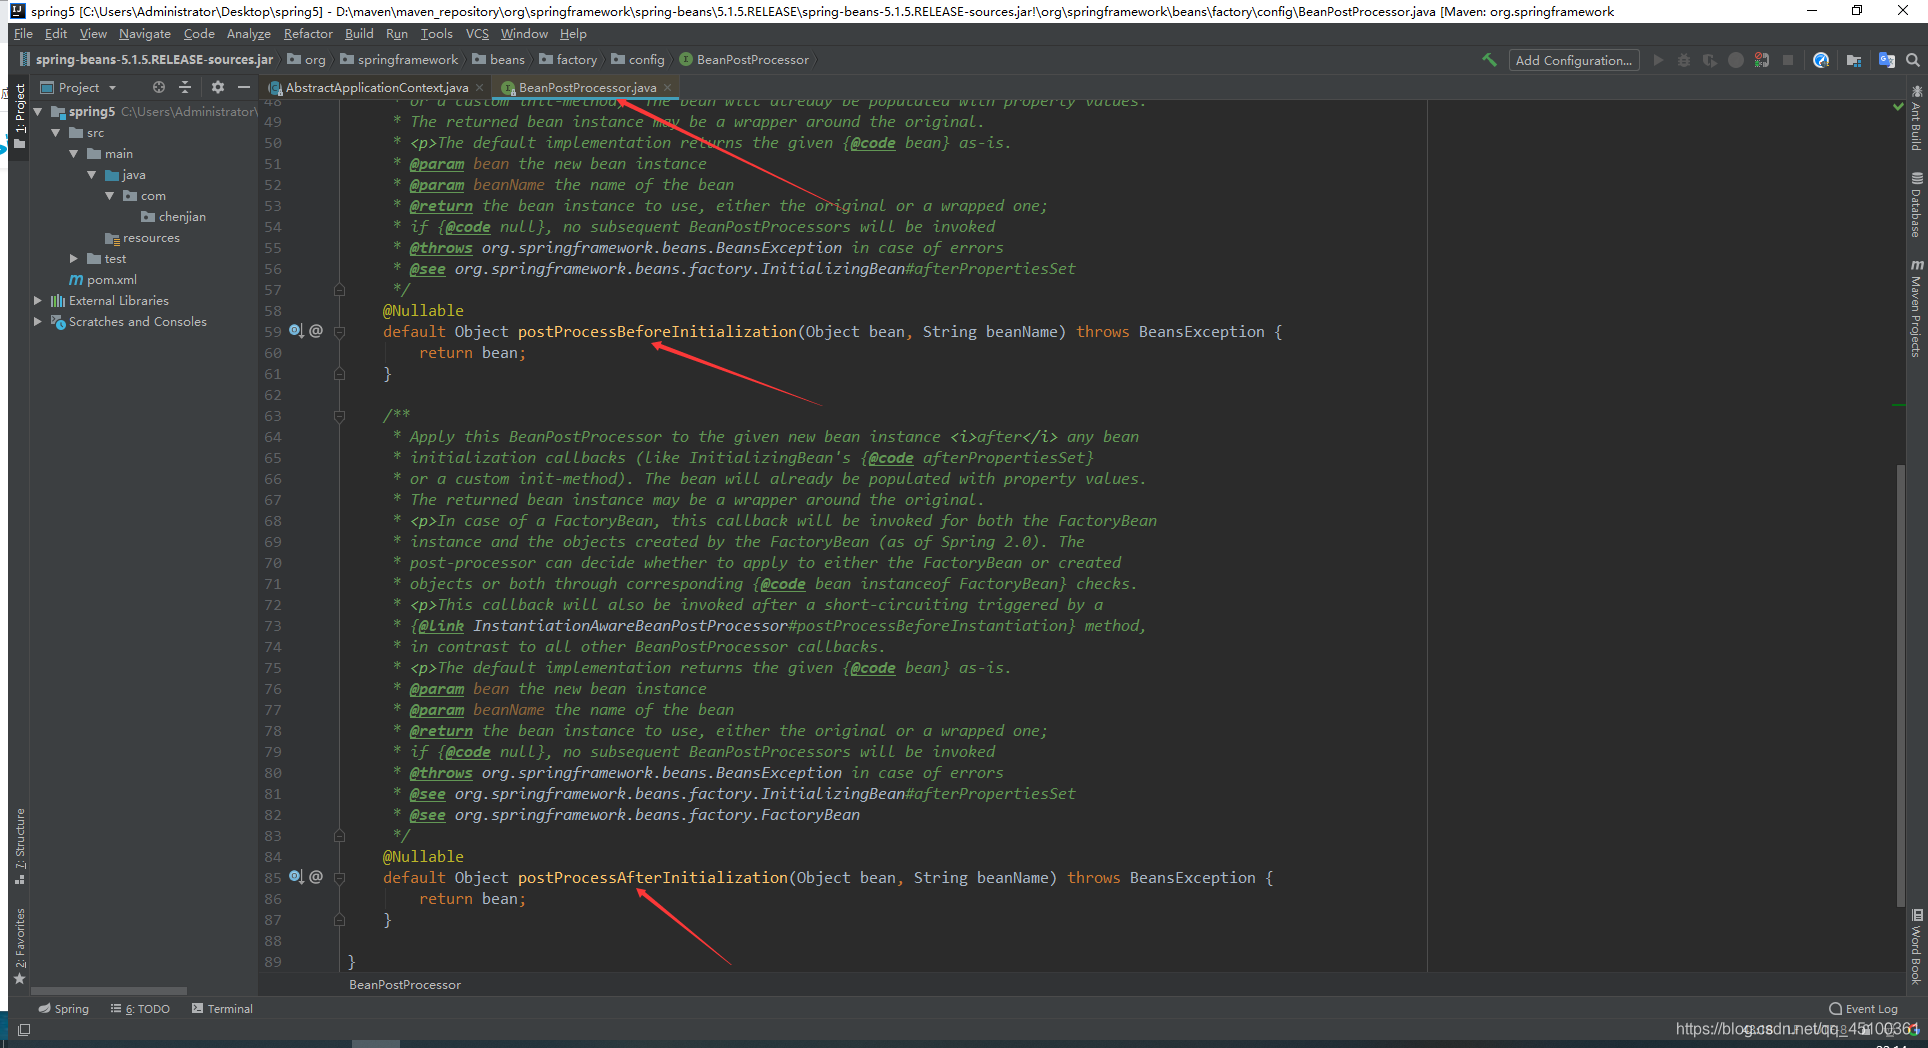The image size is (1928, 1048).
Task: Click the Stop square icon
Action: coord(1788,60)
